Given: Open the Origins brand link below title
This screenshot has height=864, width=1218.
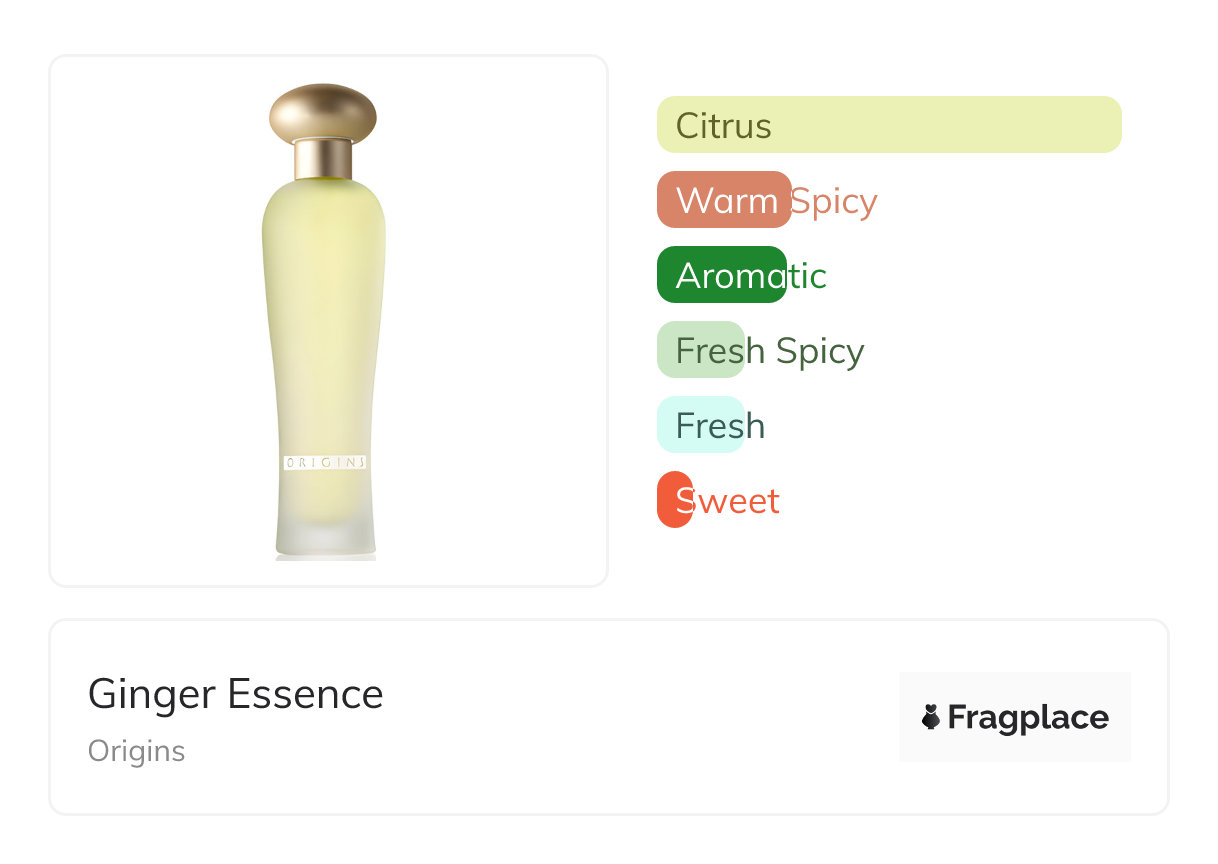Looking at the screenshot, I should [x=137, y=751].
